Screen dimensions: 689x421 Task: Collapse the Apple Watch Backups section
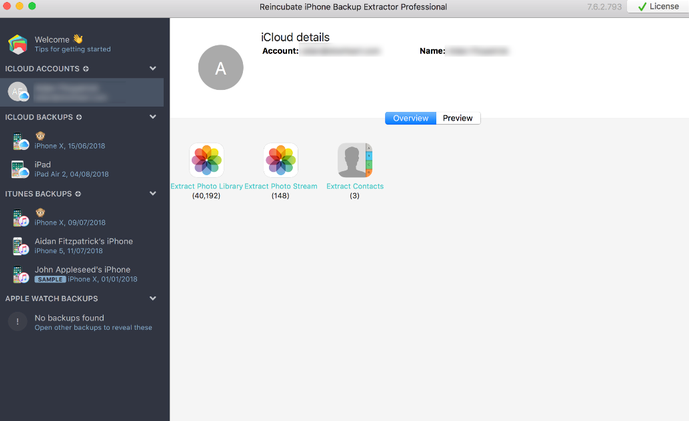click(x=153, y=298)
